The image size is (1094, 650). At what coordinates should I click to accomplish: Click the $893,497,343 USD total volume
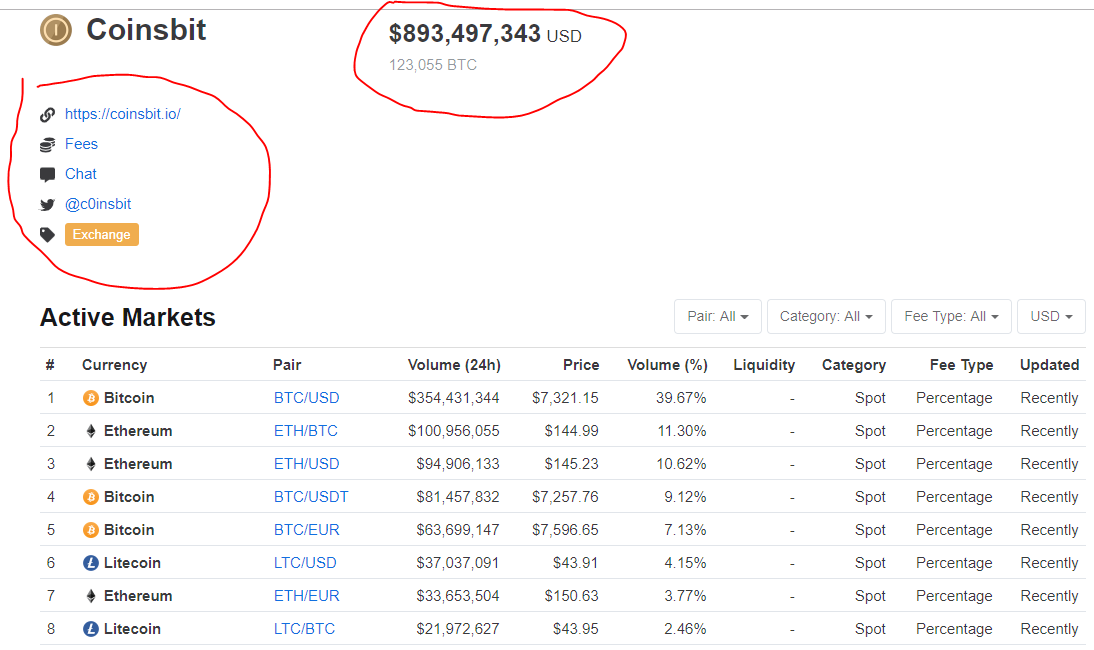point(485,33)
